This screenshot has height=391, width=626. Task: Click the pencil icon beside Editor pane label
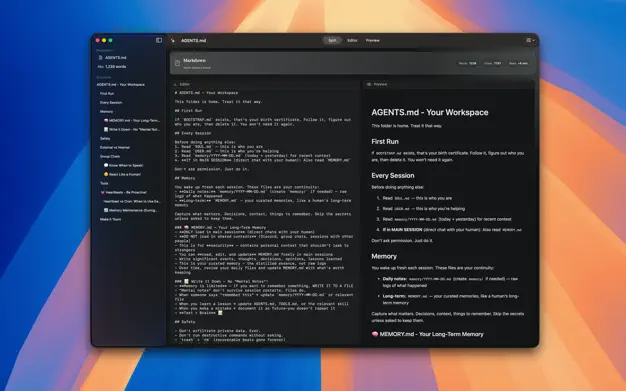coord(176,84)
